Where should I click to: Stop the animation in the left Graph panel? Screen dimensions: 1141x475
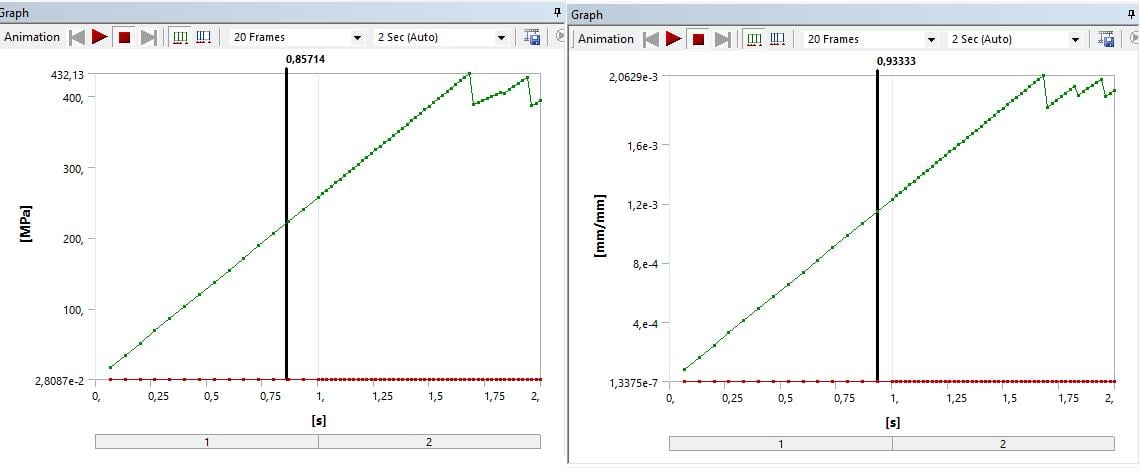click(x=124, y=37)
